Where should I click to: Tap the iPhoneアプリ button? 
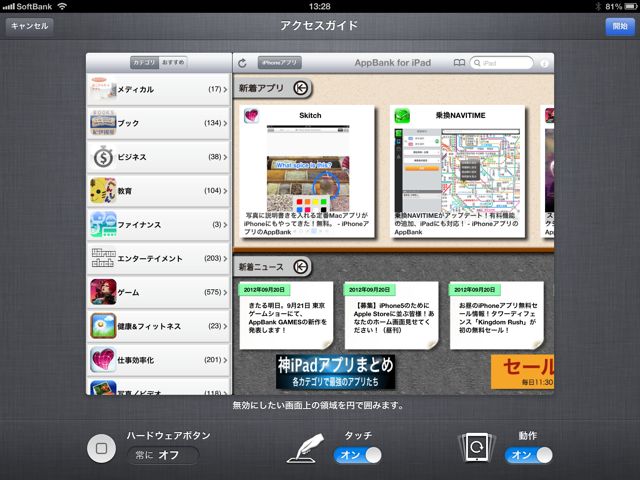point(280,63)
